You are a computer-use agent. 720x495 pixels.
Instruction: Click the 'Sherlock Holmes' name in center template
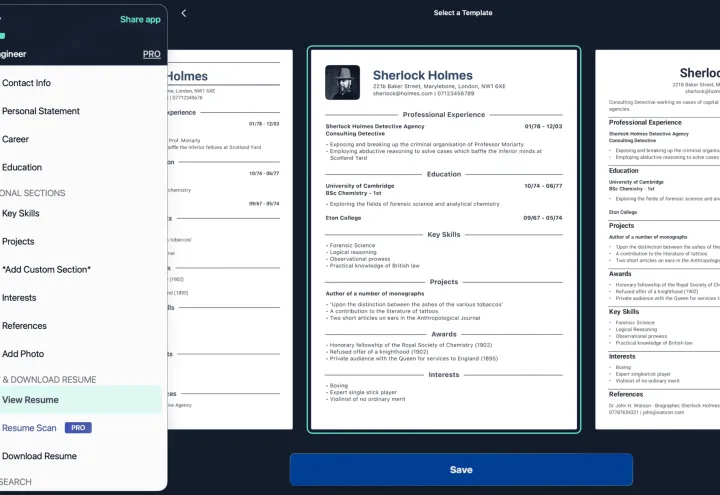coord(422,75)
